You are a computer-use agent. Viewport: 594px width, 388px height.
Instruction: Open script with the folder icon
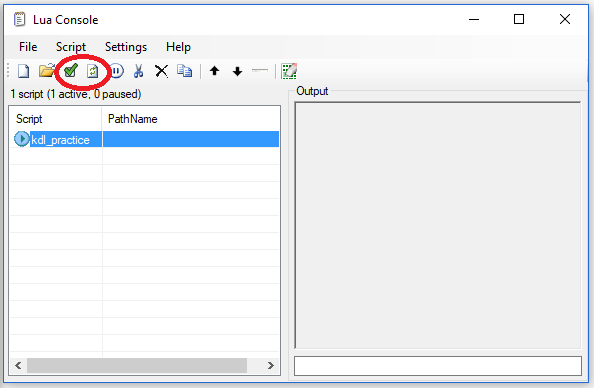click(x=47, y=71)
